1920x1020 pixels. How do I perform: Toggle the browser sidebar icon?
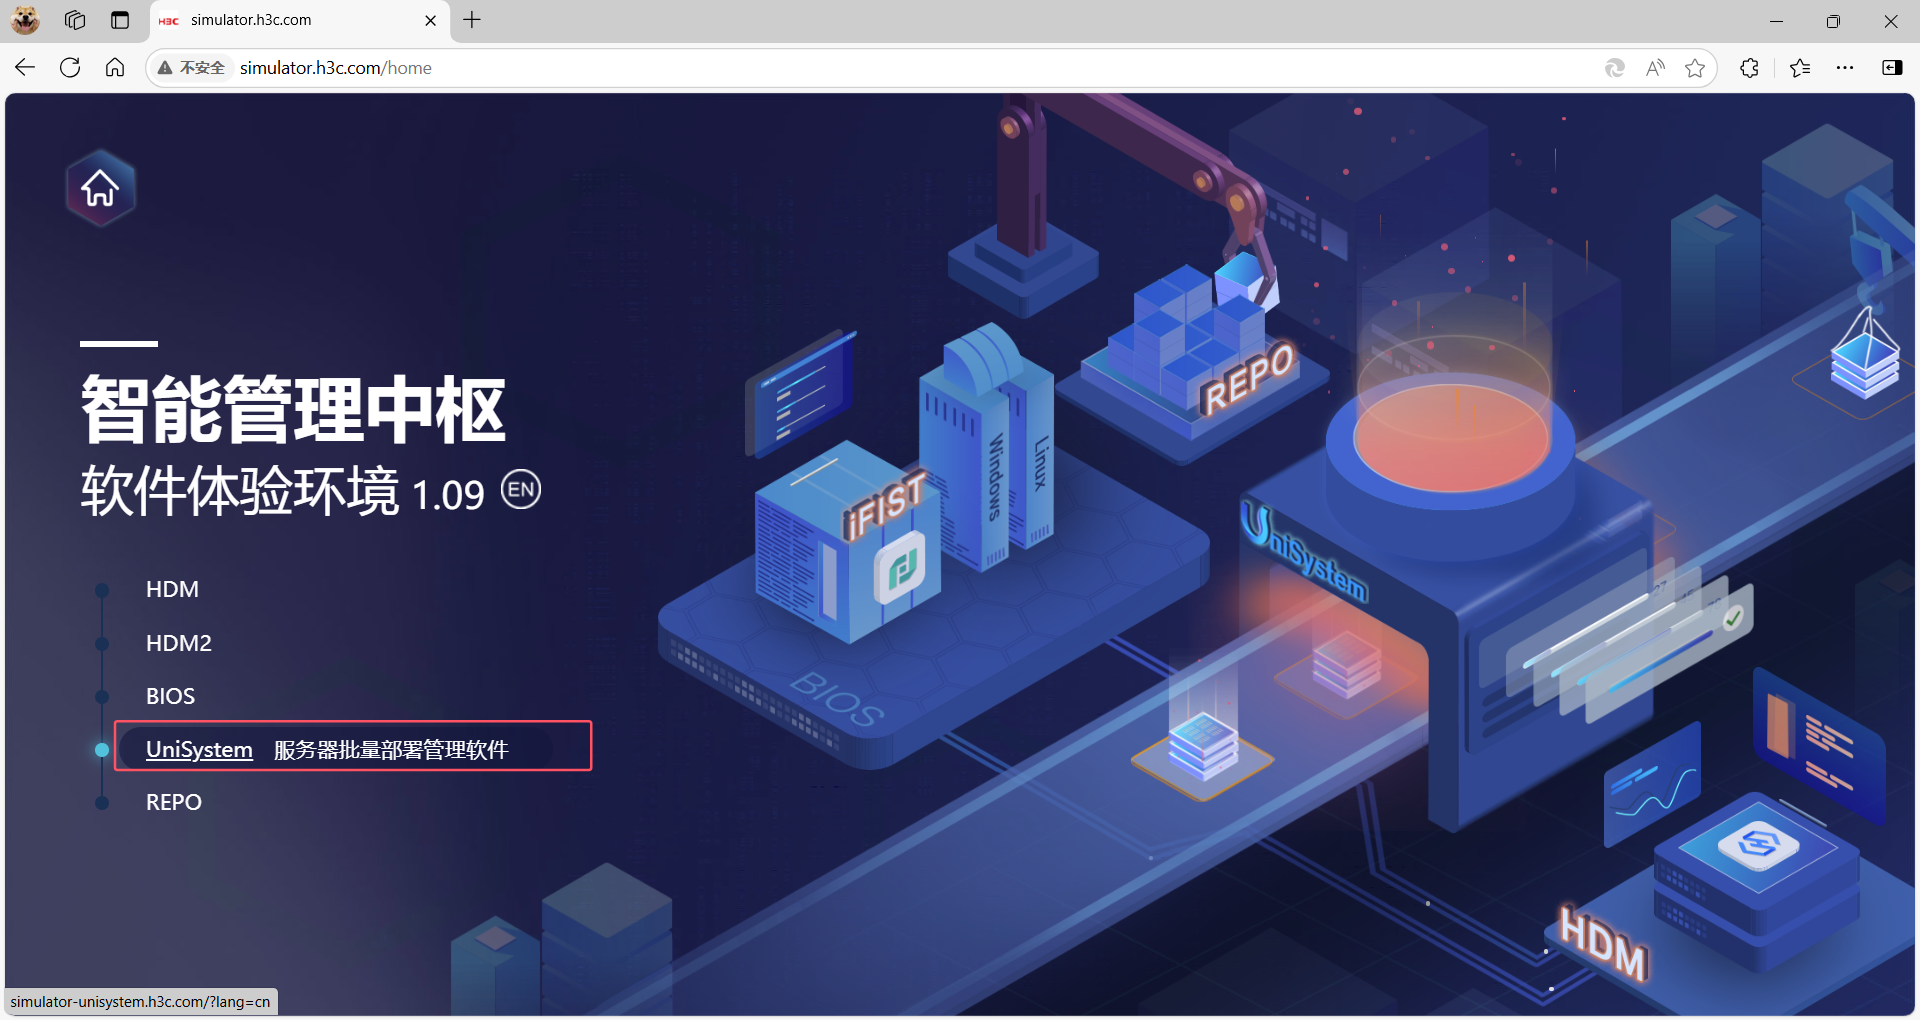(1892, 68)
